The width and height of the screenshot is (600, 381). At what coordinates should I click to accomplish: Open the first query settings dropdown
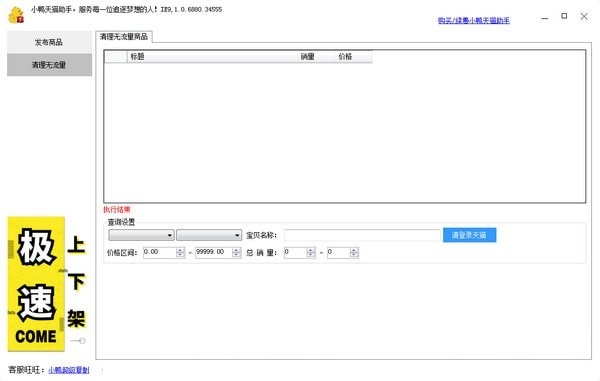pos(141,235)
